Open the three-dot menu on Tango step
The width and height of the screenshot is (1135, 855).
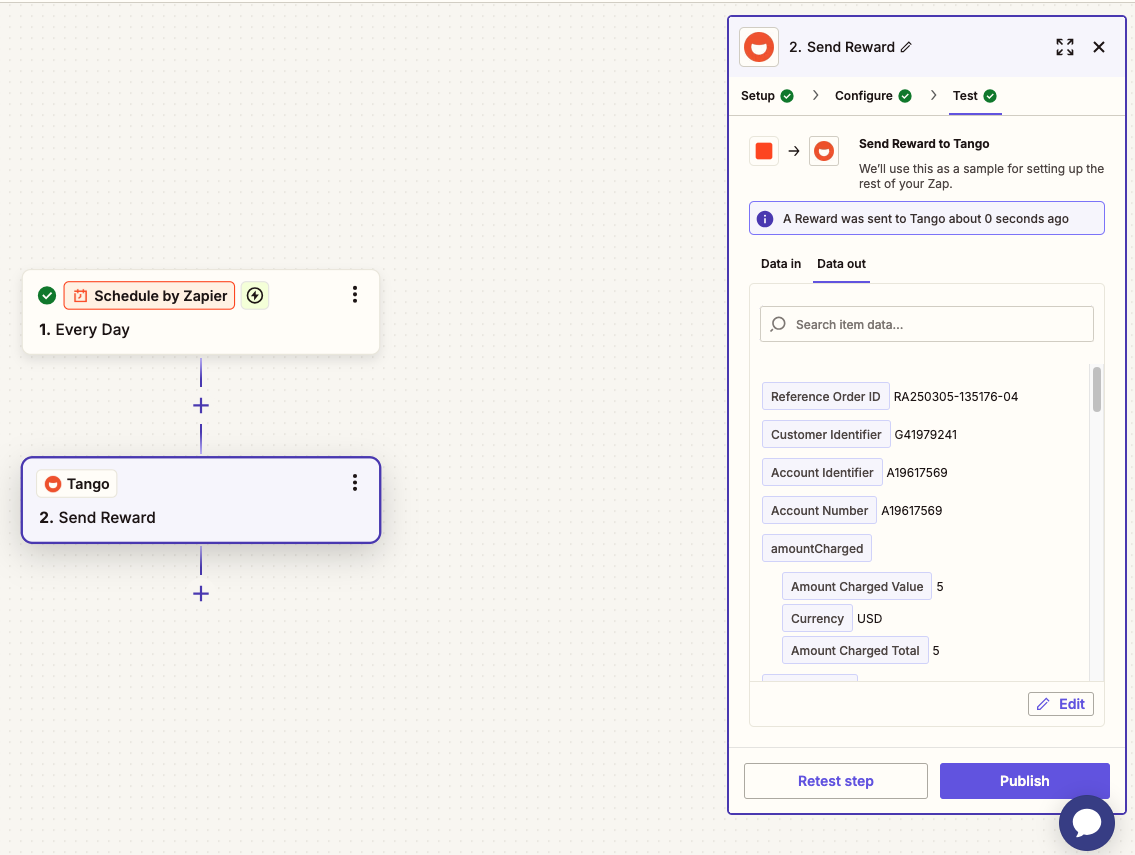(355, 483)
